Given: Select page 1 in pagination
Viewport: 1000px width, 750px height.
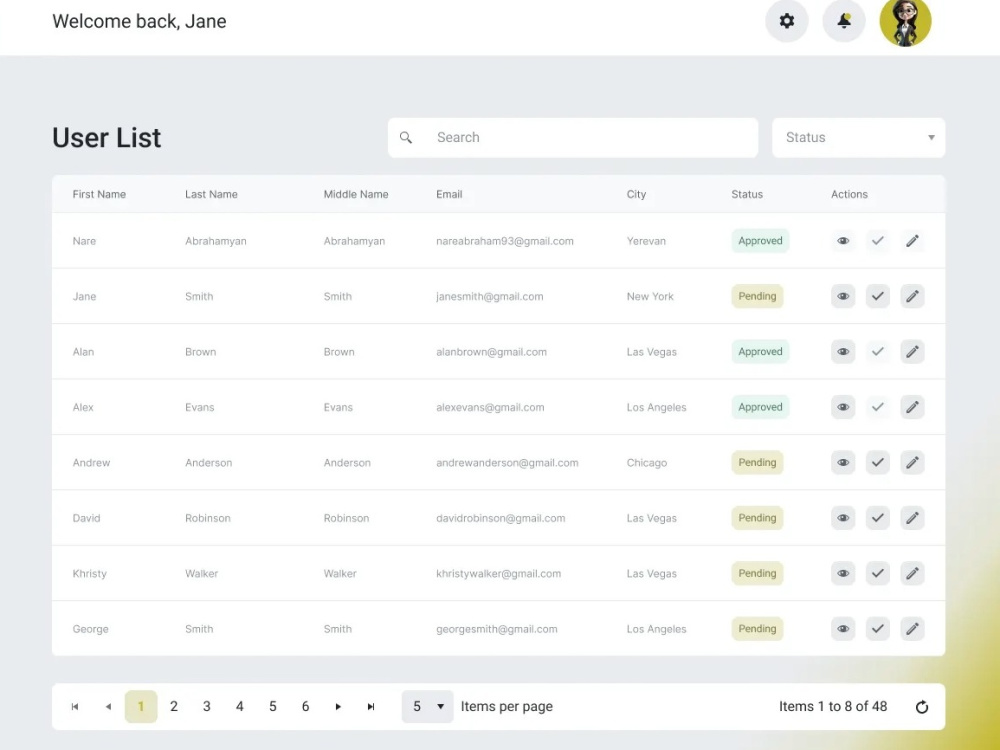Looking at the screenshot, I should click(141, 707).
